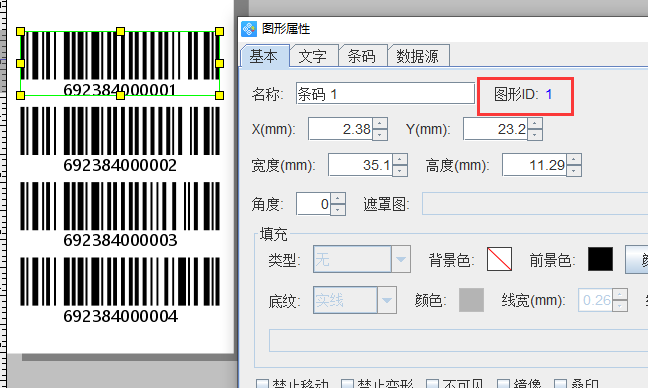Click the 高度(mm) value field

click(x=534, y=165)
